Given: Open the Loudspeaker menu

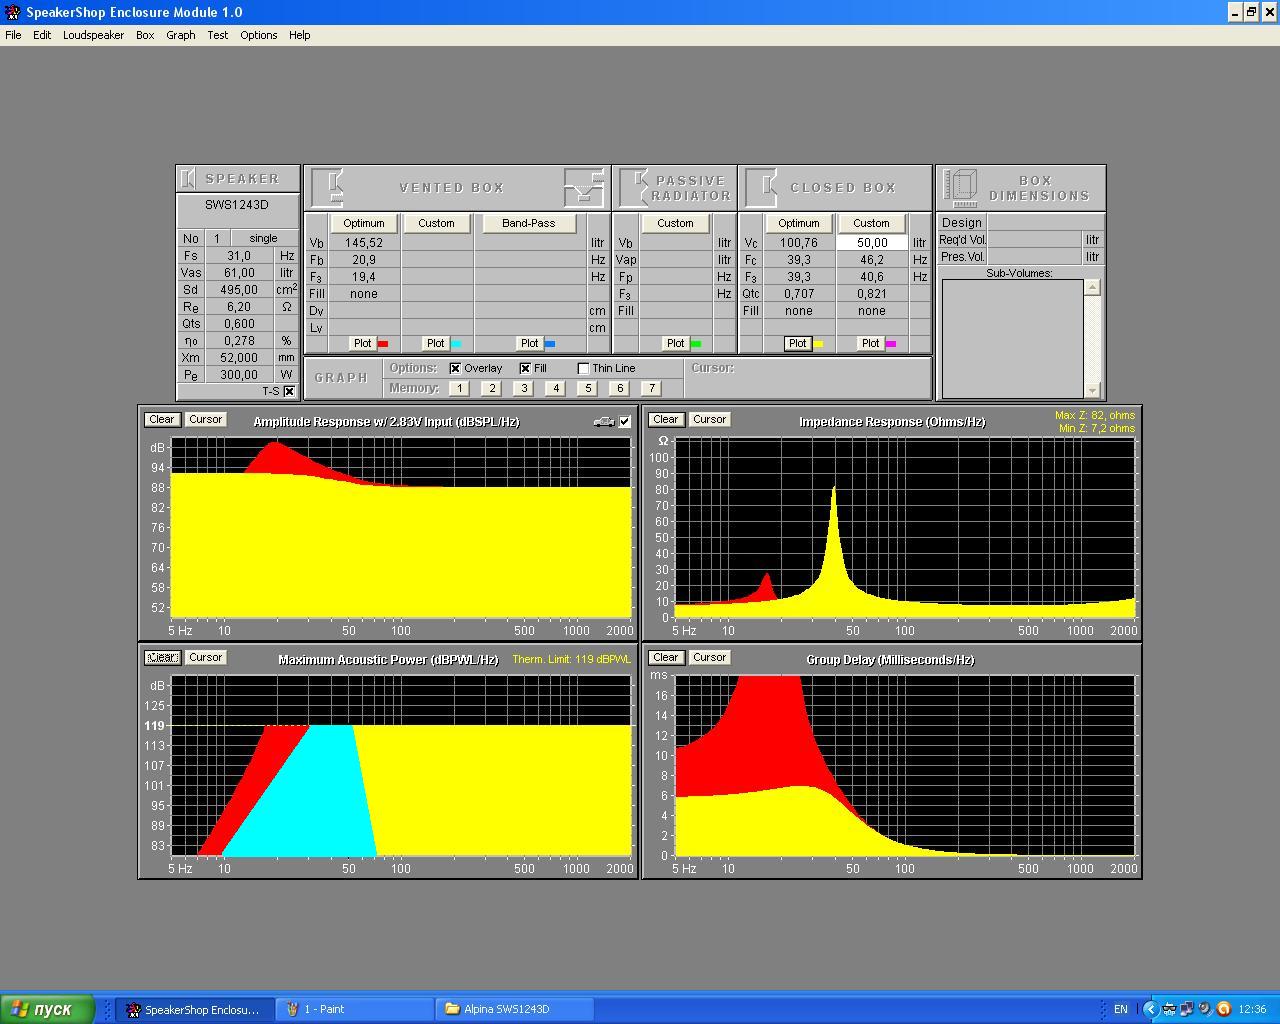Looking at the screenshot, I should 93,35.
